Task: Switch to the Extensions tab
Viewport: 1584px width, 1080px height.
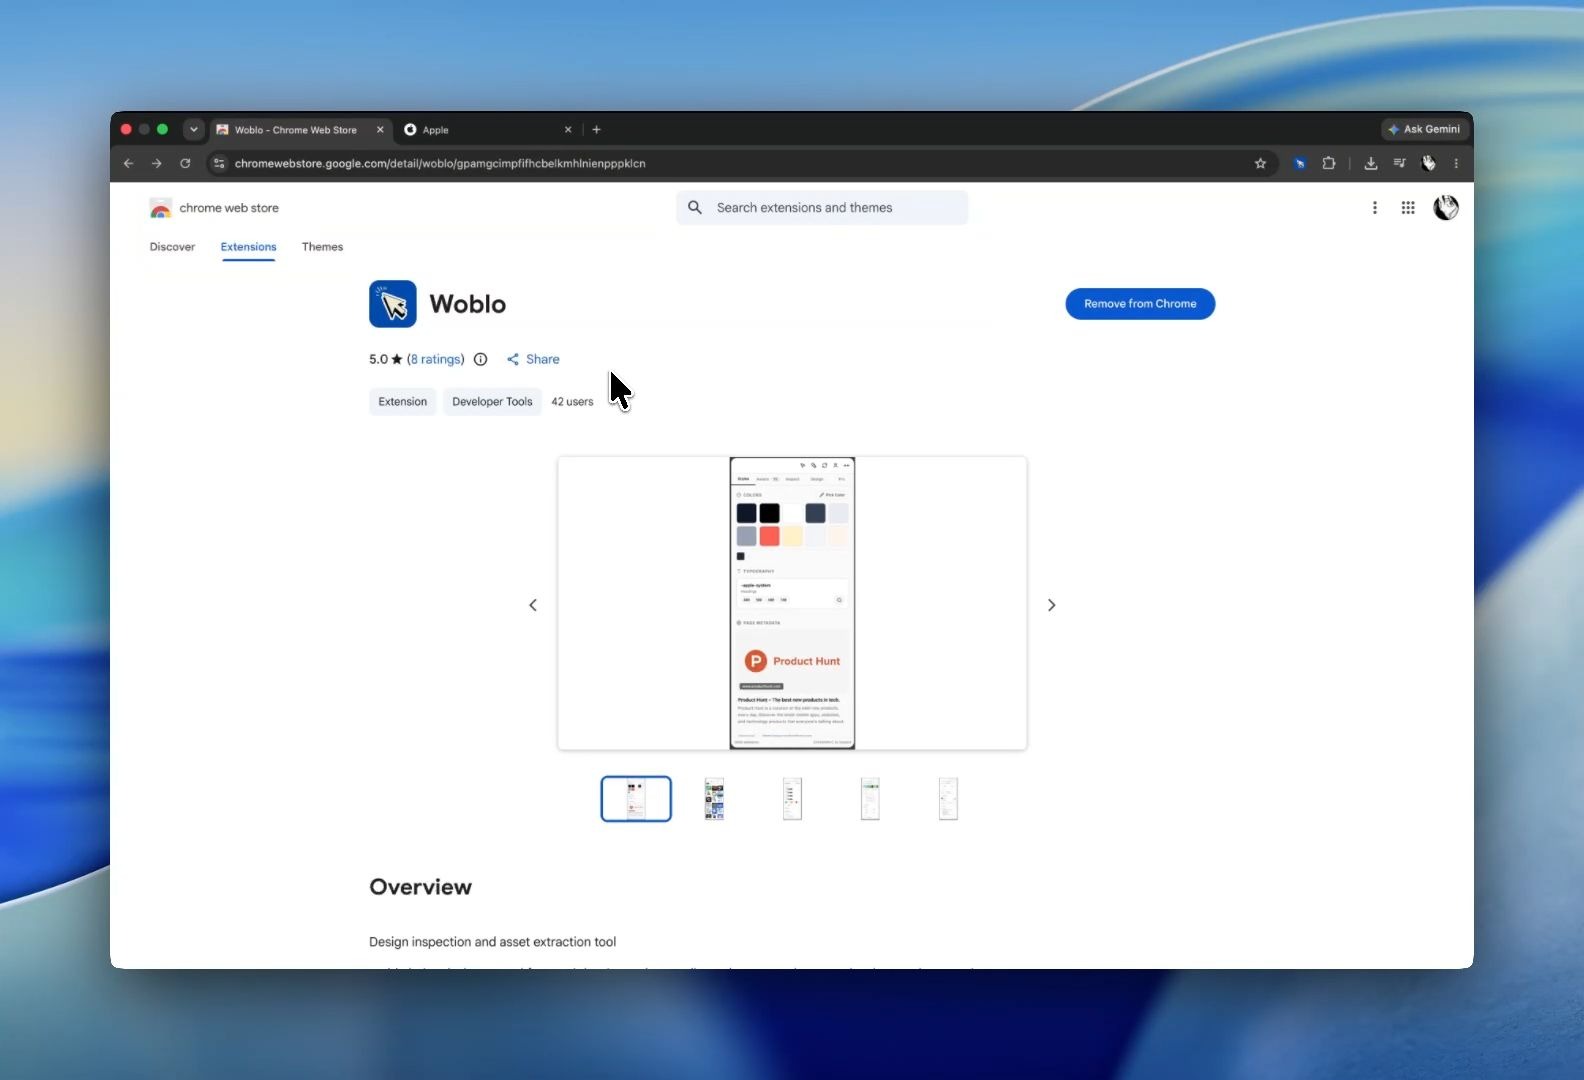Action: tap(248, 247)
